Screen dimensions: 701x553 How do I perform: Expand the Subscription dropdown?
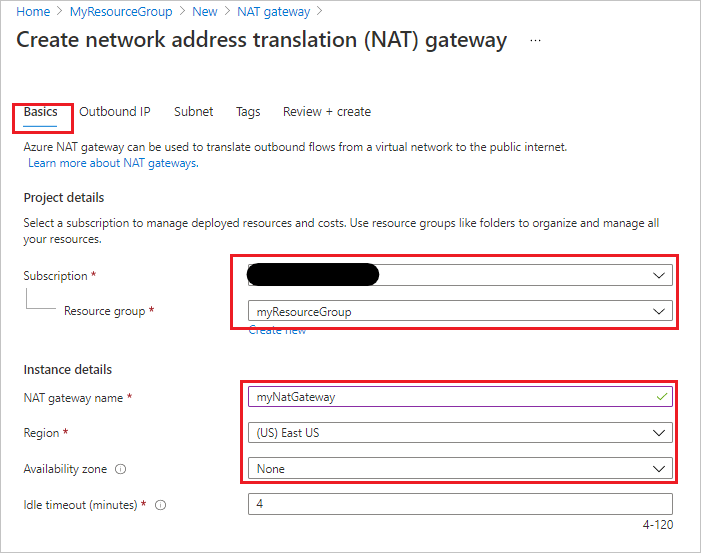(x=658, y=275)
